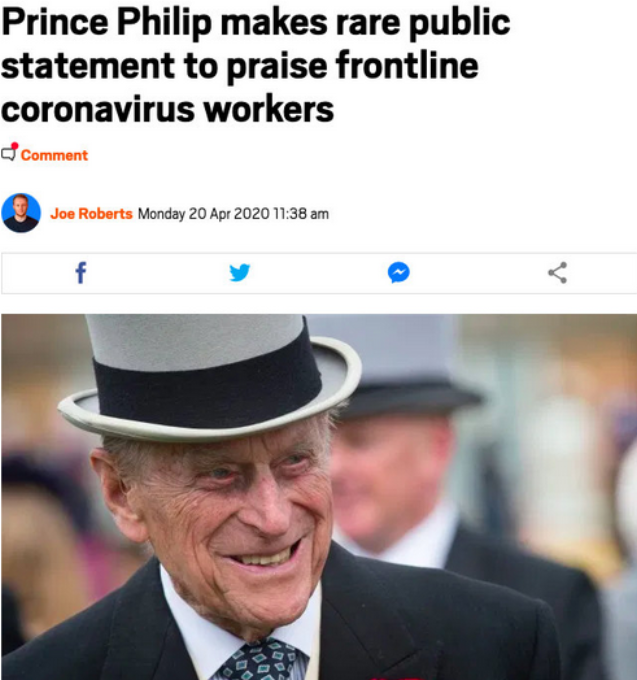The height and width of the screenshot is (680, 637).
Task: Open the generic share options icon
Action: (x=557, y=272)
